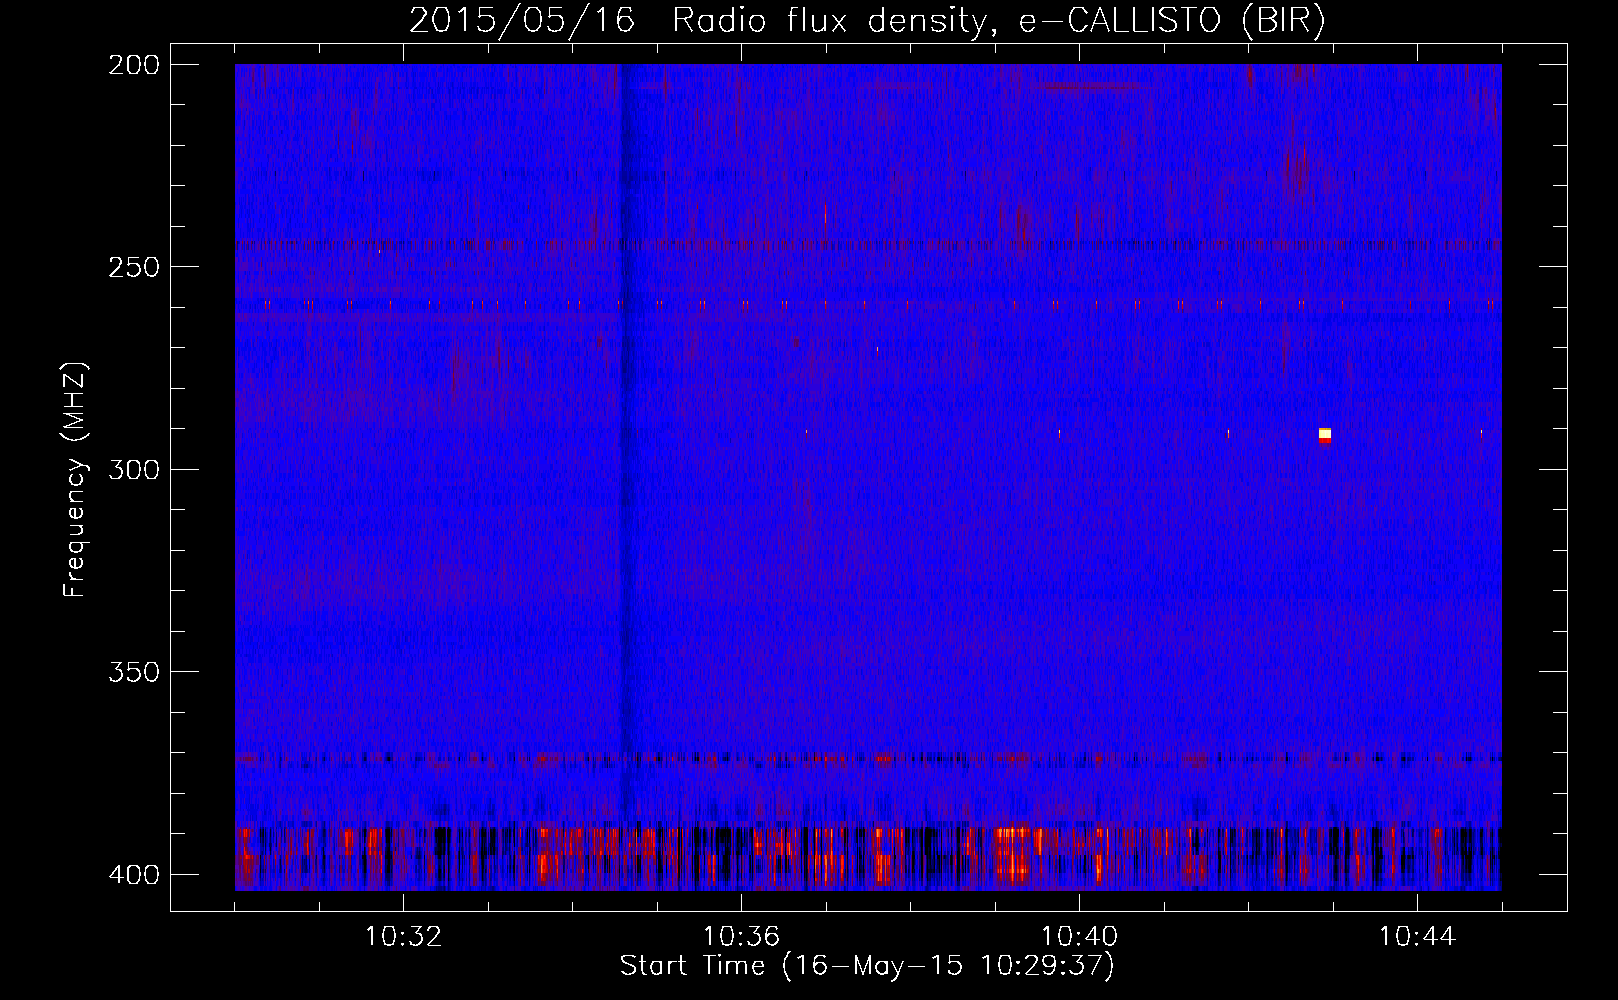
Task: Click the 'Start Time (16-May-15 10:29:37)' label
Action: click(867, 966)
